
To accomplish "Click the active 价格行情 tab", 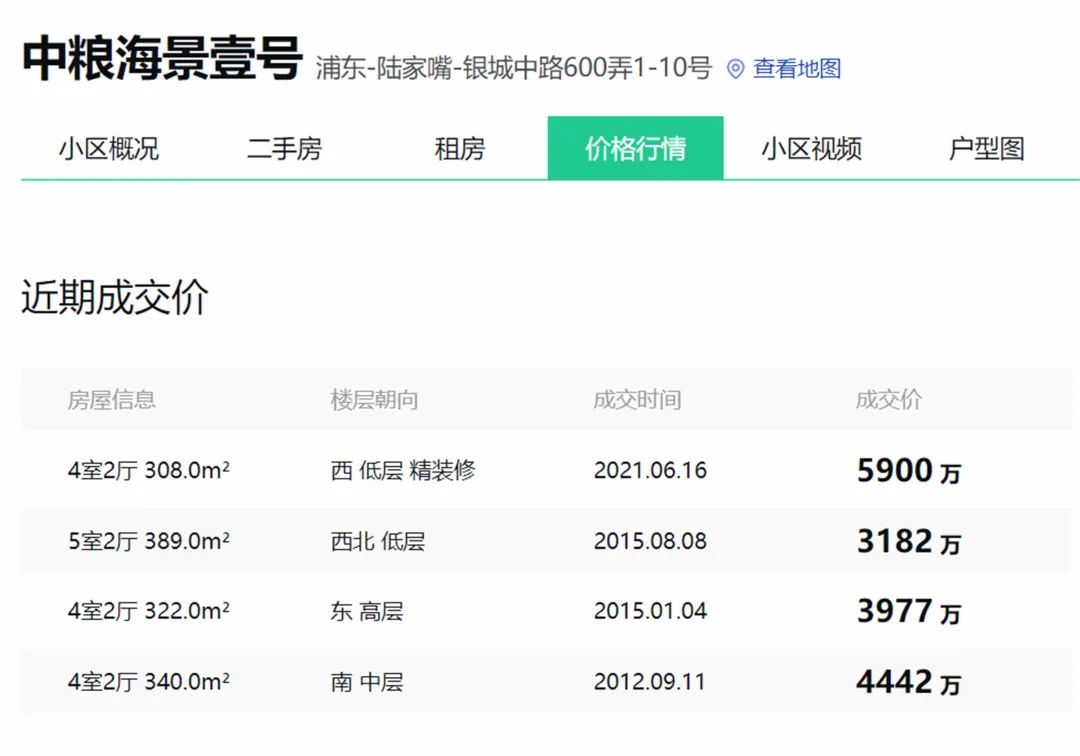I will coord(635,148).
